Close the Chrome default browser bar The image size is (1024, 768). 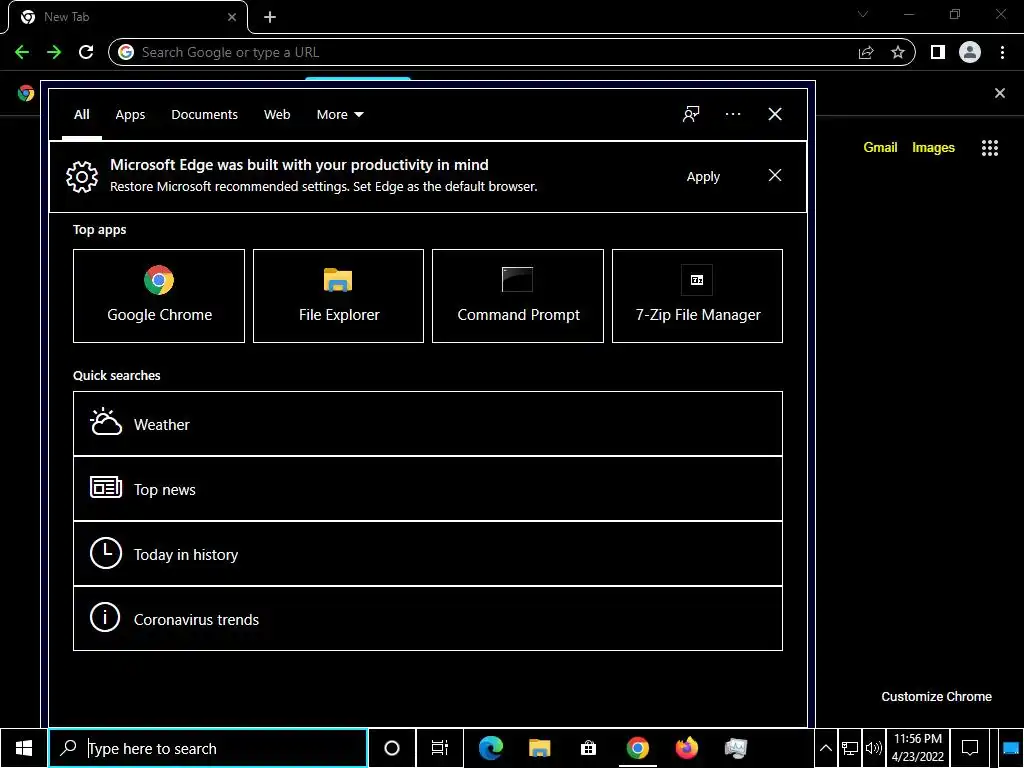[x=1000, y=93]
